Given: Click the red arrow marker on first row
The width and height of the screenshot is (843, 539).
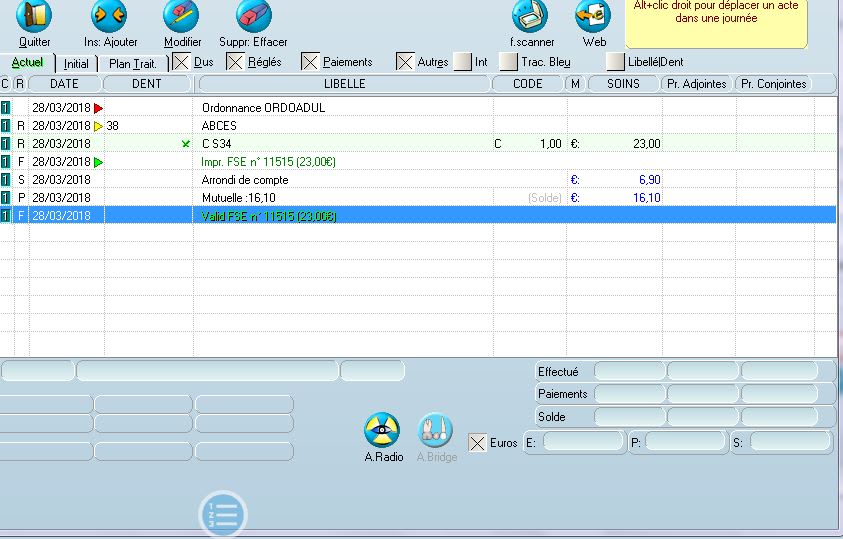Looking at the screenshot, I should pyautogui.click(x=98, y=108).
